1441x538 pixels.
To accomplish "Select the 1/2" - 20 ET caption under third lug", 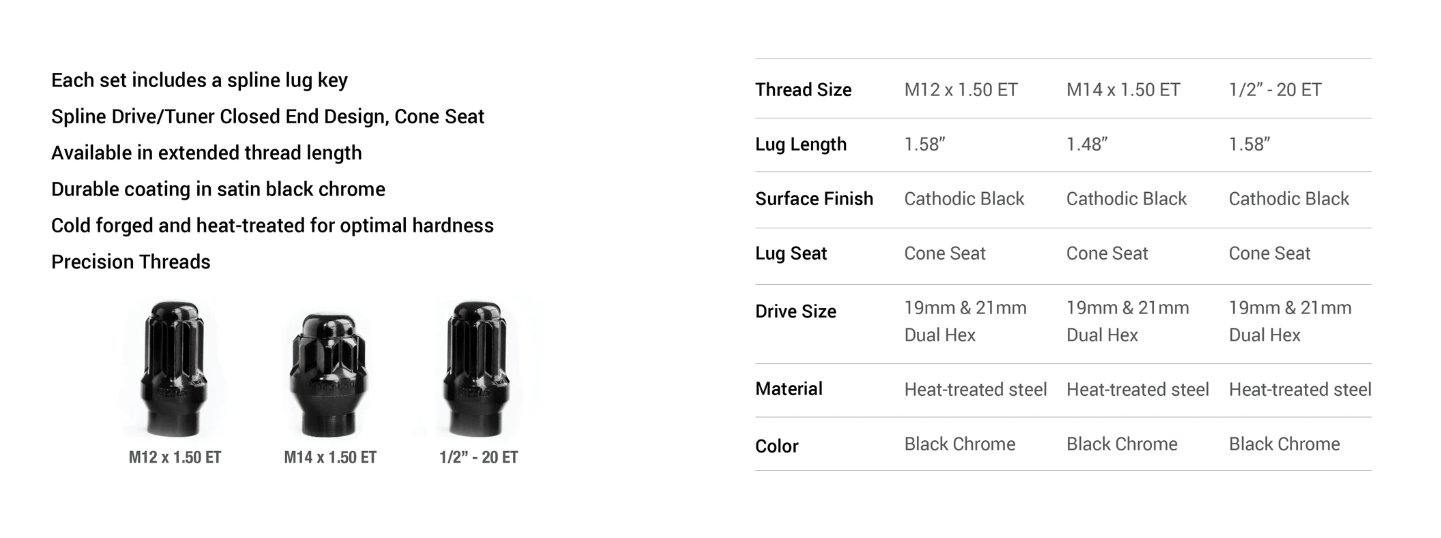I will tap(478, 457).
